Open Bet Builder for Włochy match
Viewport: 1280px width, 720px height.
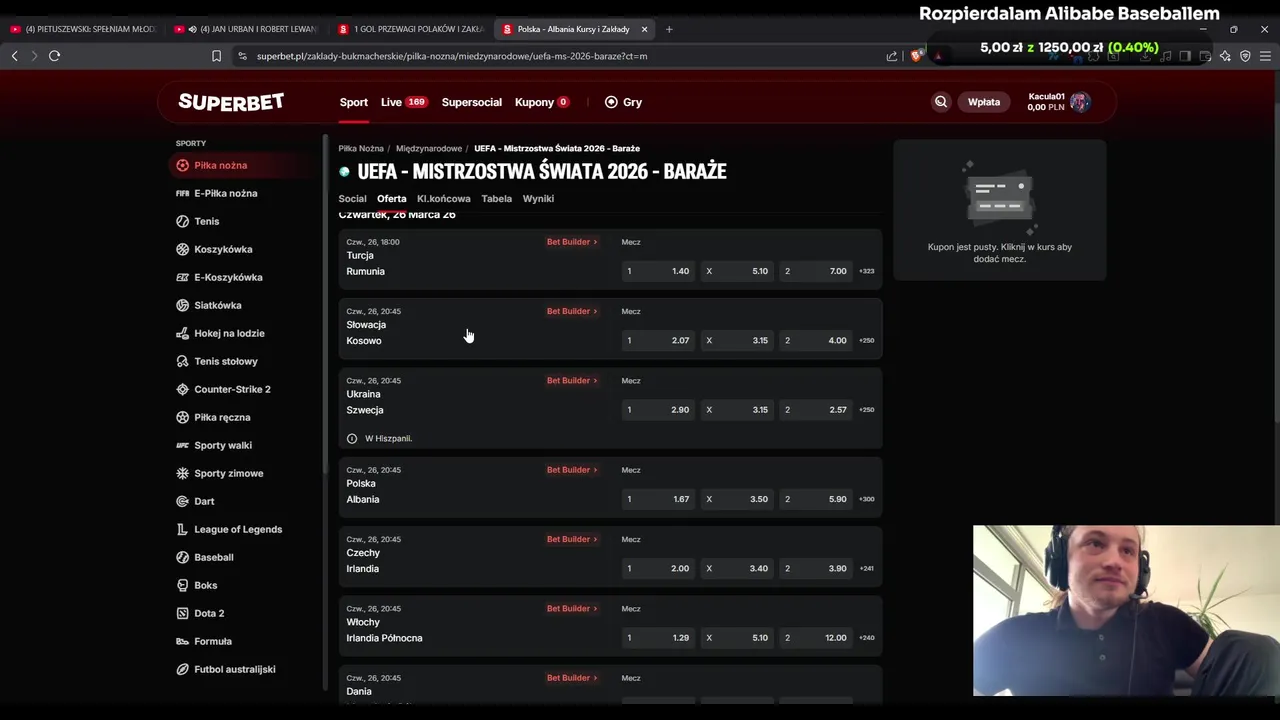[x=571, y=608]
